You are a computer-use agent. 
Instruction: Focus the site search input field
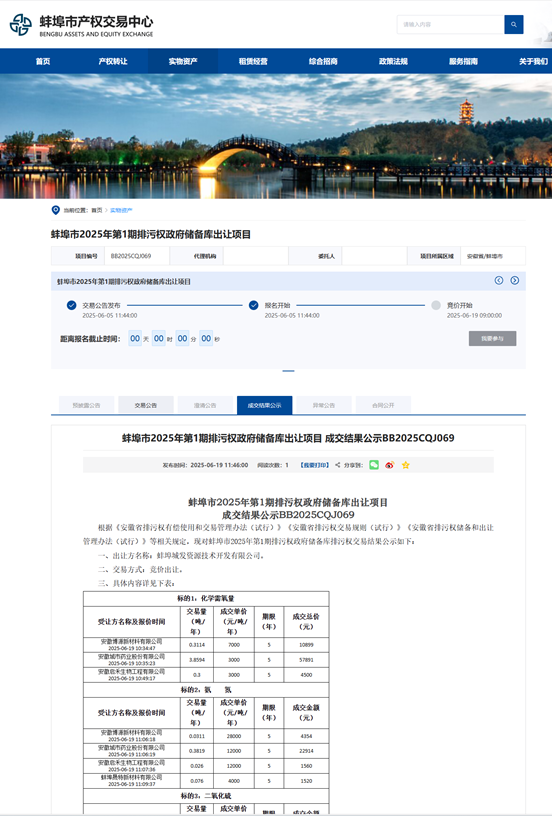click(x=451, y=24)
